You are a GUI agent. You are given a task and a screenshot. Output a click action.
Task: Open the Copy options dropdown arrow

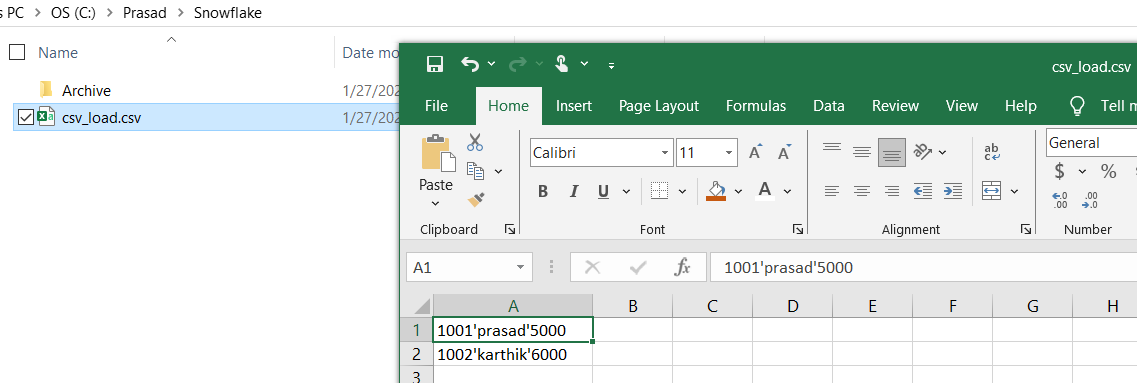(x=498, y=171)
